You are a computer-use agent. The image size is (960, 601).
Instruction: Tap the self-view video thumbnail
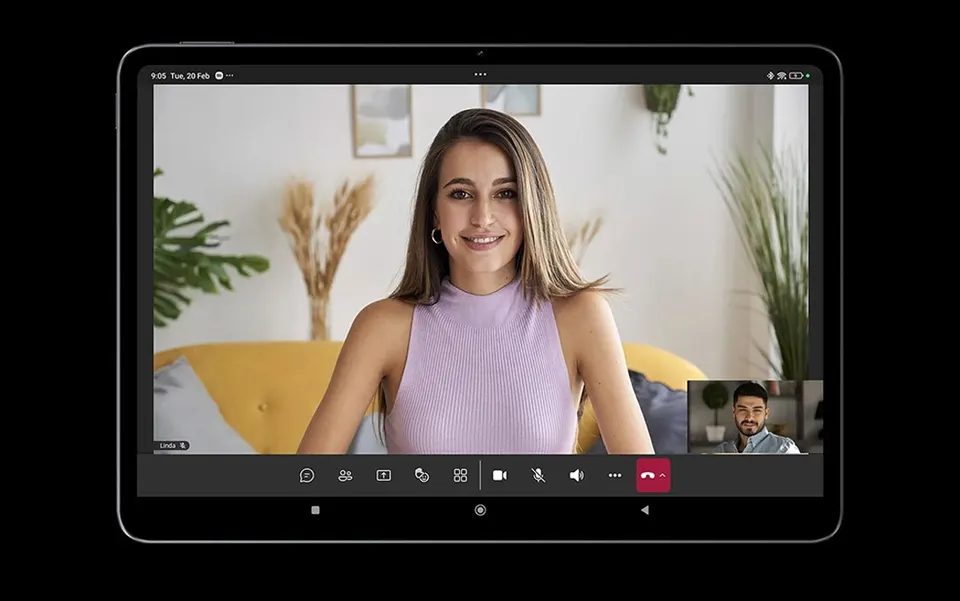pos(755,417)
